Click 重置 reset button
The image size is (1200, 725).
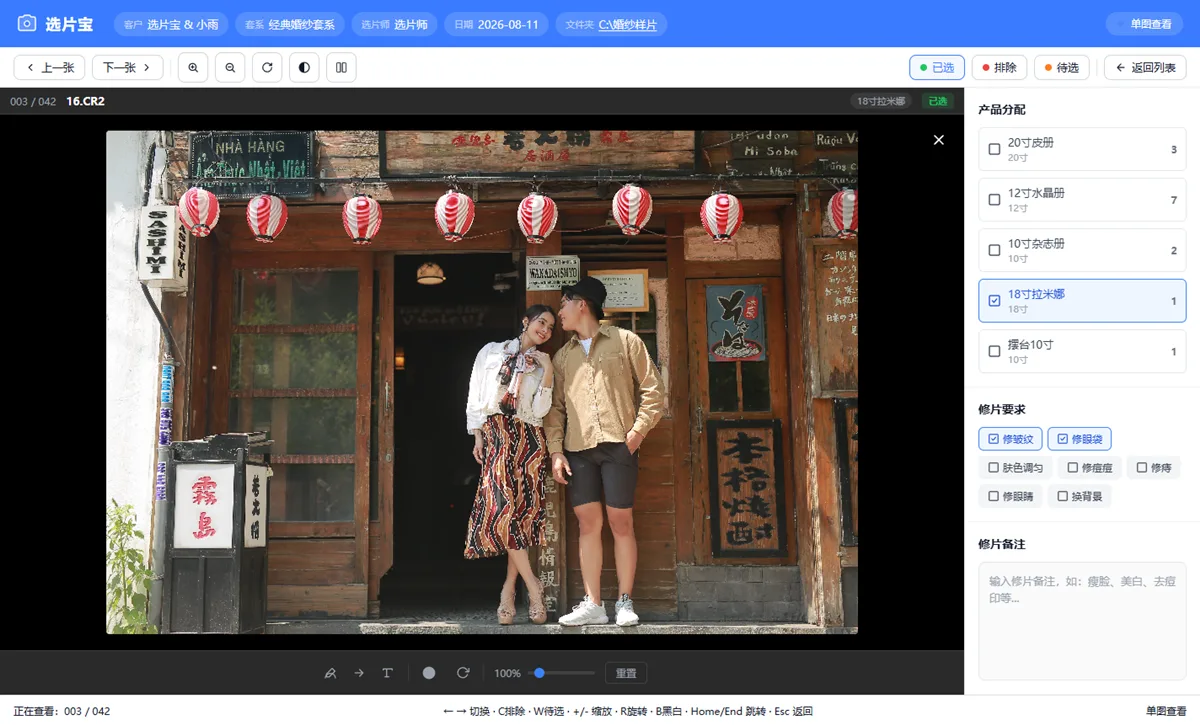626,673
